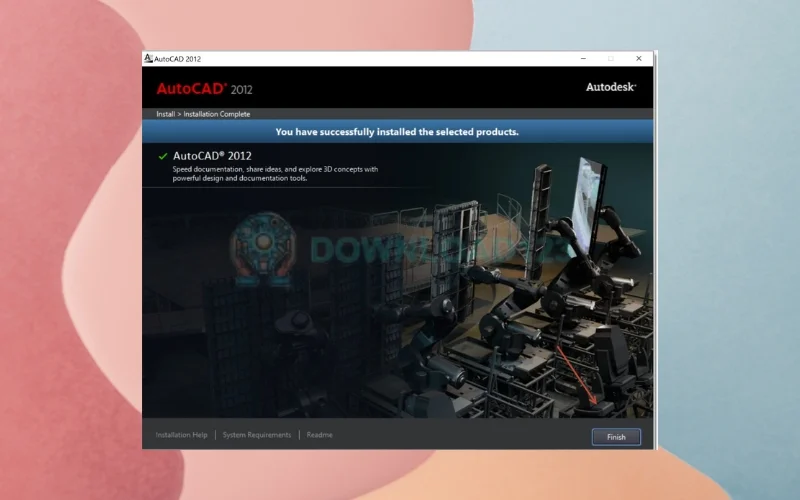Open the Readme link
The image size is (800, 500).
(x=319, y=435)
